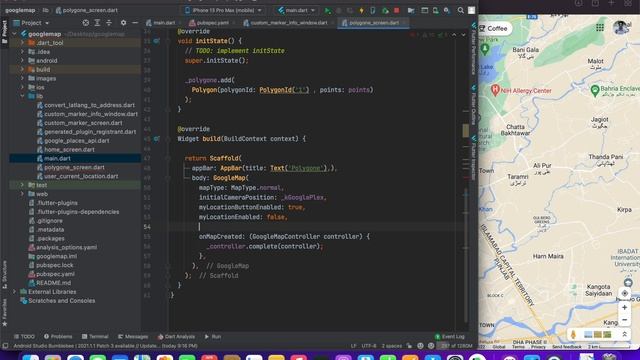The width and height of the screenshot is (640, 360).
Task: Click the memory usage indicator in status bar
Action: coord(456,346)
